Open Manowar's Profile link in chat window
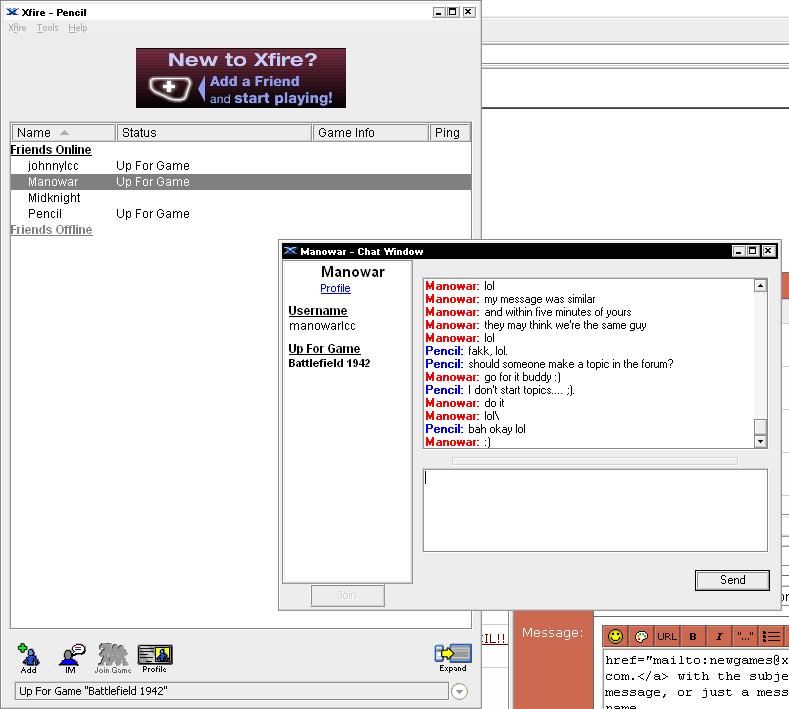The height and width of the screenshot is (709, 789). (x=335, y=288)
